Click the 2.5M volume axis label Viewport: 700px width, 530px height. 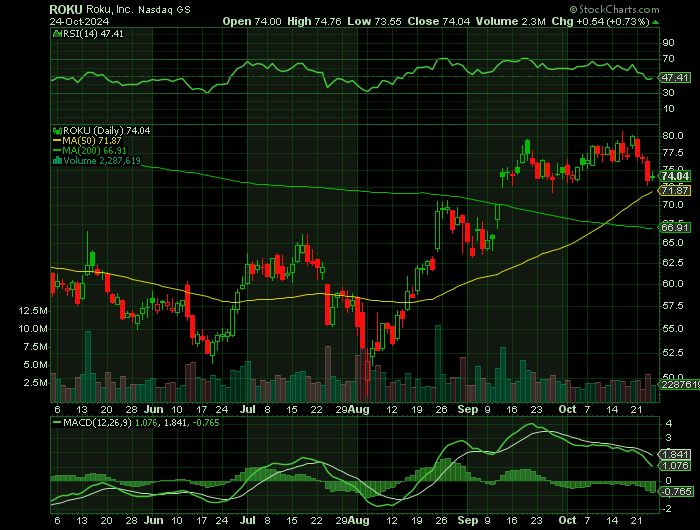[35, 383]
